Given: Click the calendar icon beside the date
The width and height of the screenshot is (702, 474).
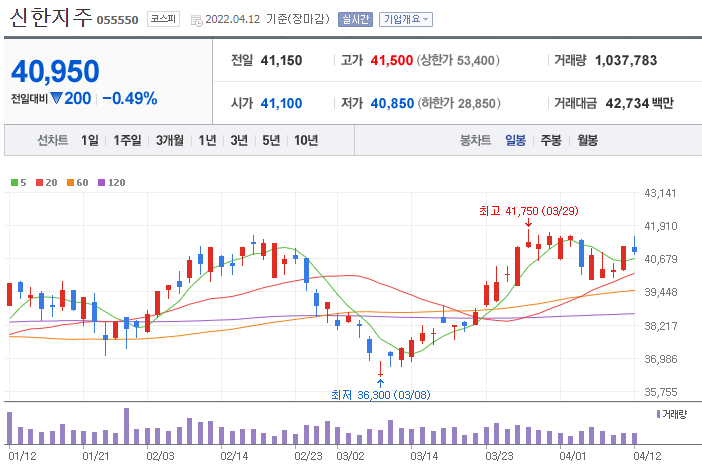Looking at the screenshot, I should tap(197, 21).
